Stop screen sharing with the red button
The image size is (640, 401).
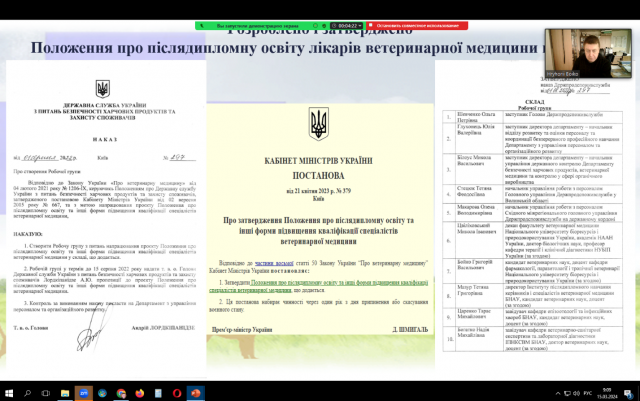(417, 25)
